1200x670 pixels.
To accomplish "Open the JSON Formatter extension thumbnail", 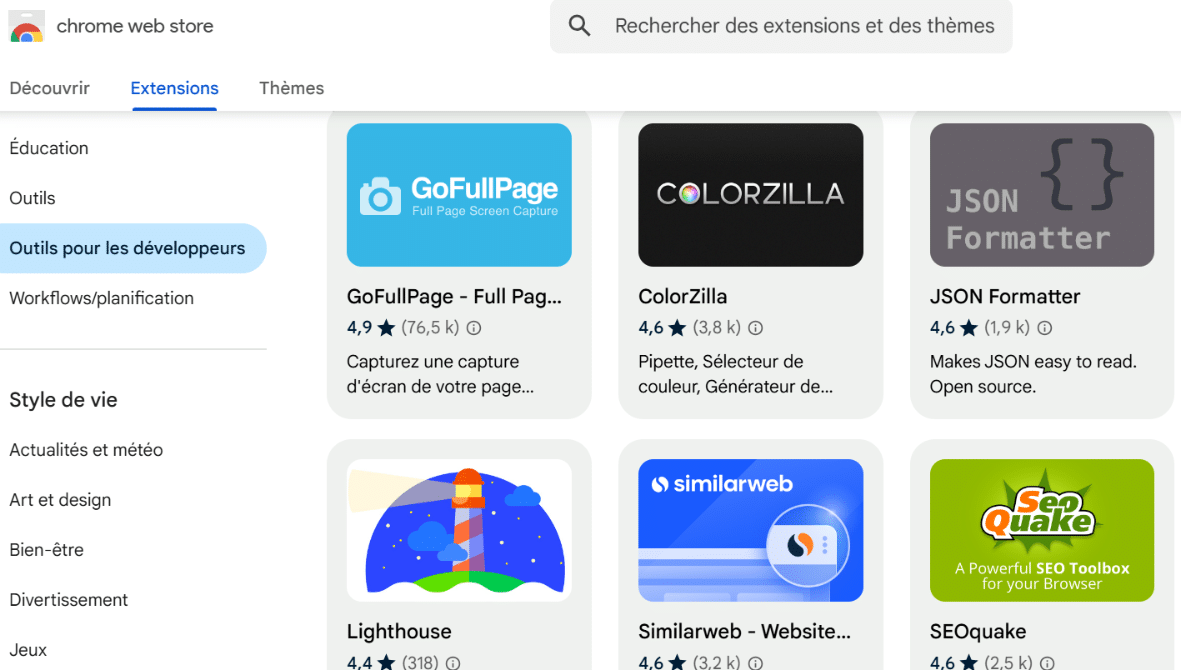I will [x=1042, y=195].
